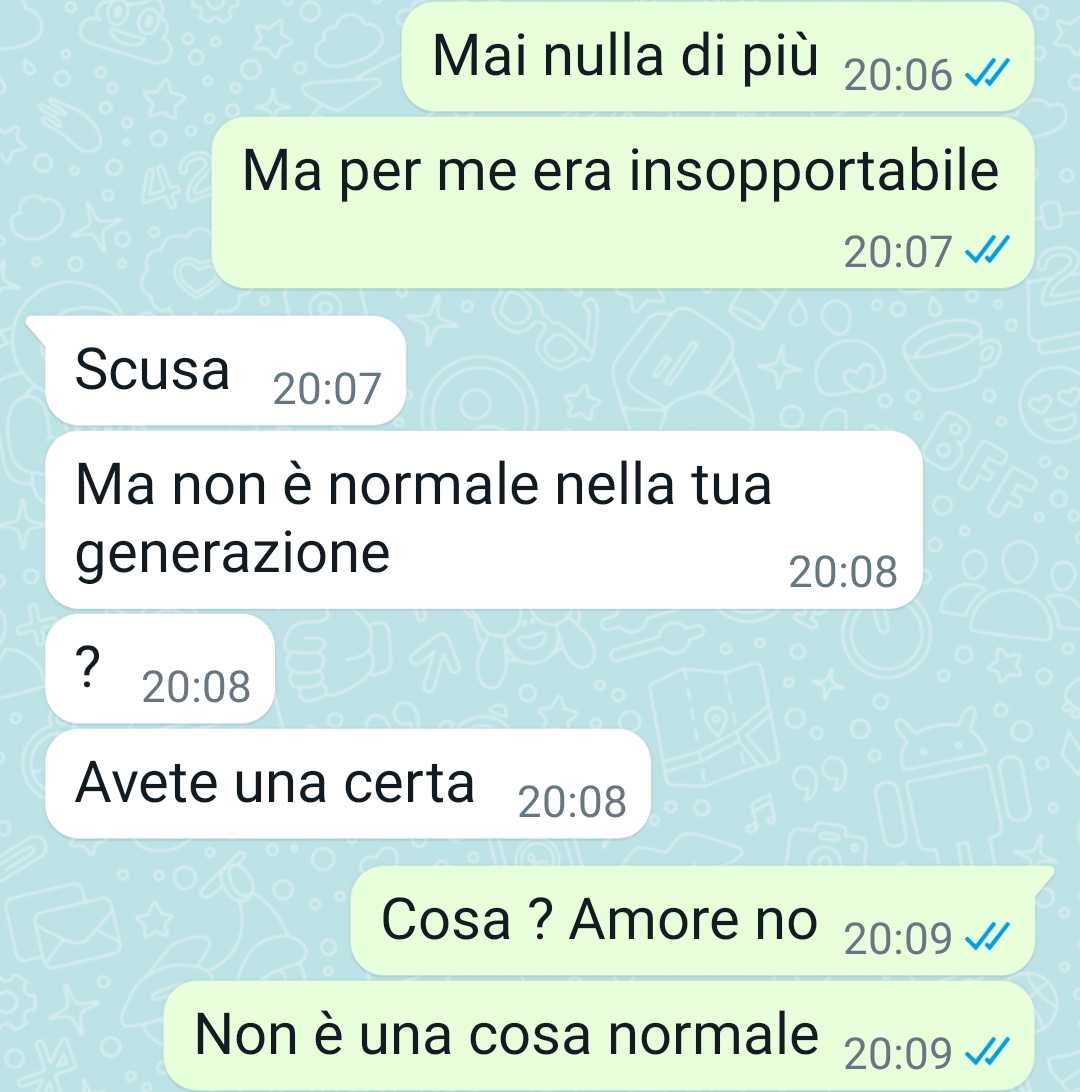1080x1092 pixels.
Task: Tap read-receipt checkmarks on 'Mai nulla di più'
Action: tap(987, 72)
